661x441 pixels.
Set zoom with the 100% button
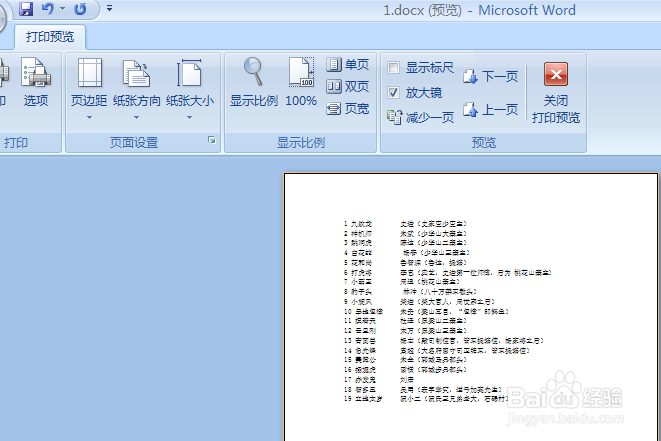301,83
